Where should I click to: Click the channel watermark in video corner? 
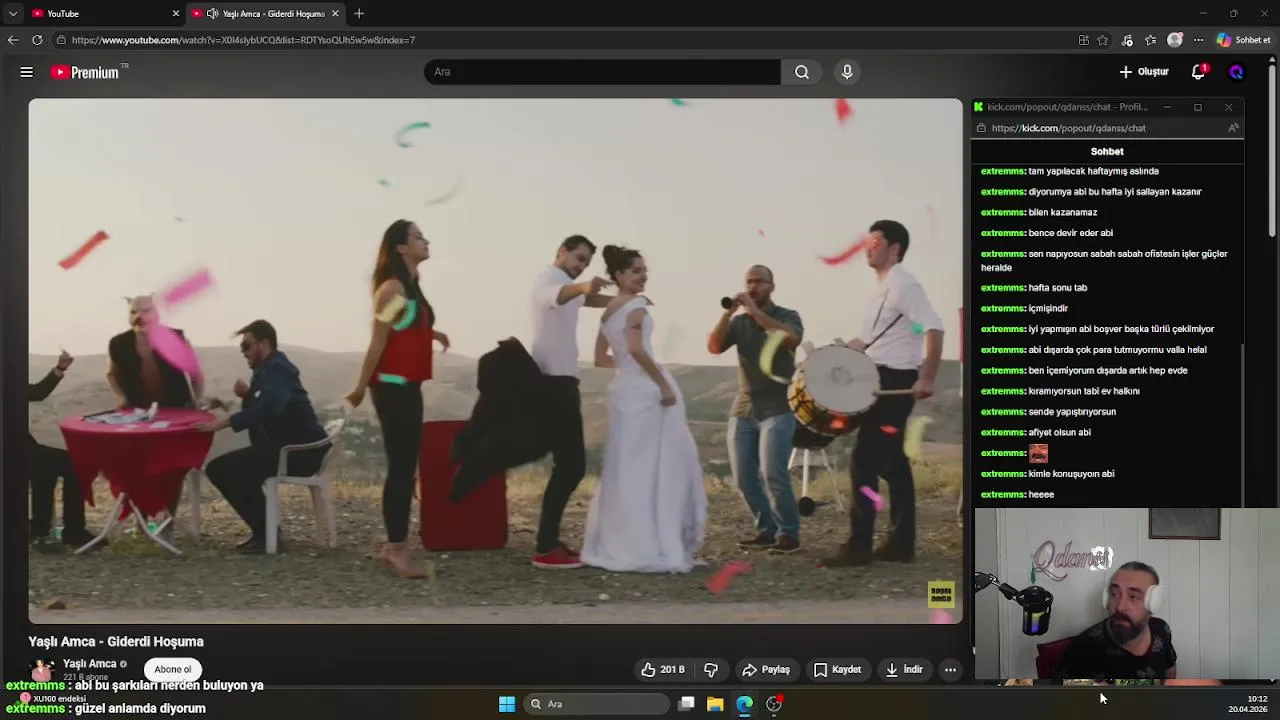click(x=941, y=594)
